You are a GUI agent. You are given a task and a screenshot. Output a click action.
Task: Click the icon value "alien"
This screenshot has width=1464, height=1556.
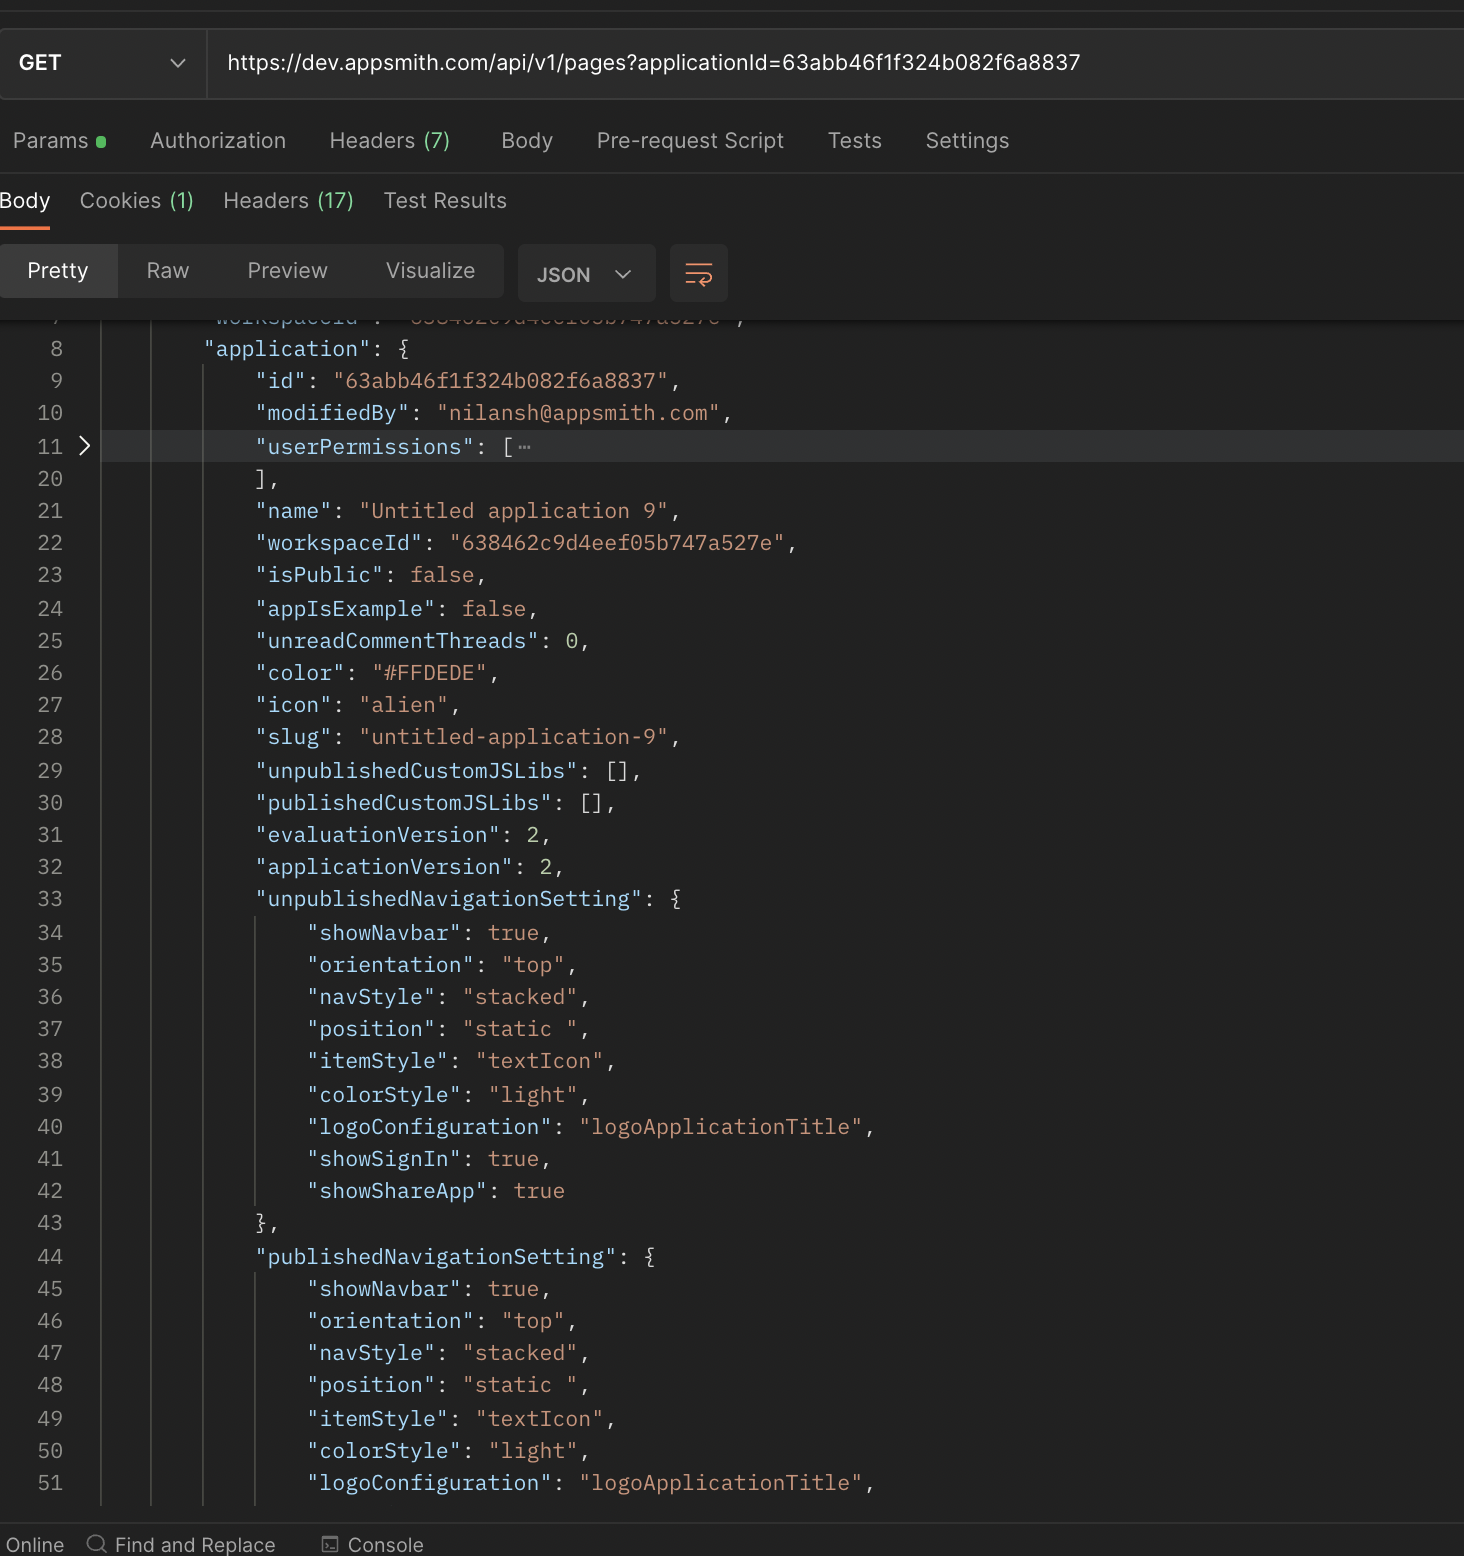404,705
